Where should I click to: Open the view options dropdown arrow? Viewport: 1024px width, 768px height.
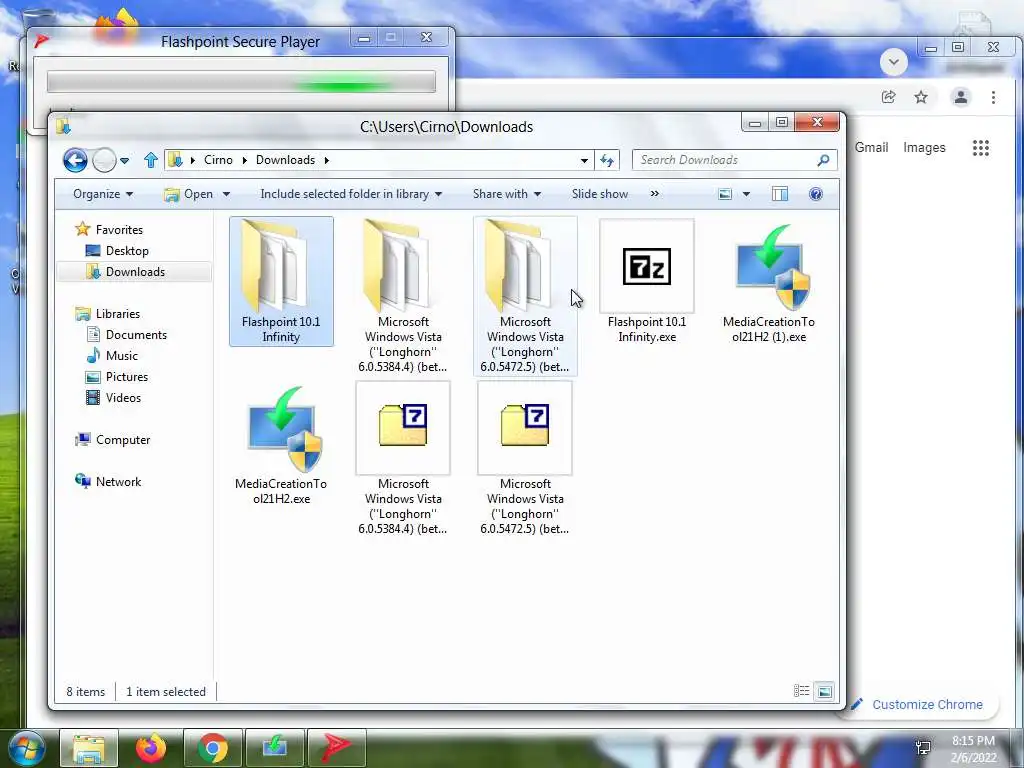pos(746,194)
